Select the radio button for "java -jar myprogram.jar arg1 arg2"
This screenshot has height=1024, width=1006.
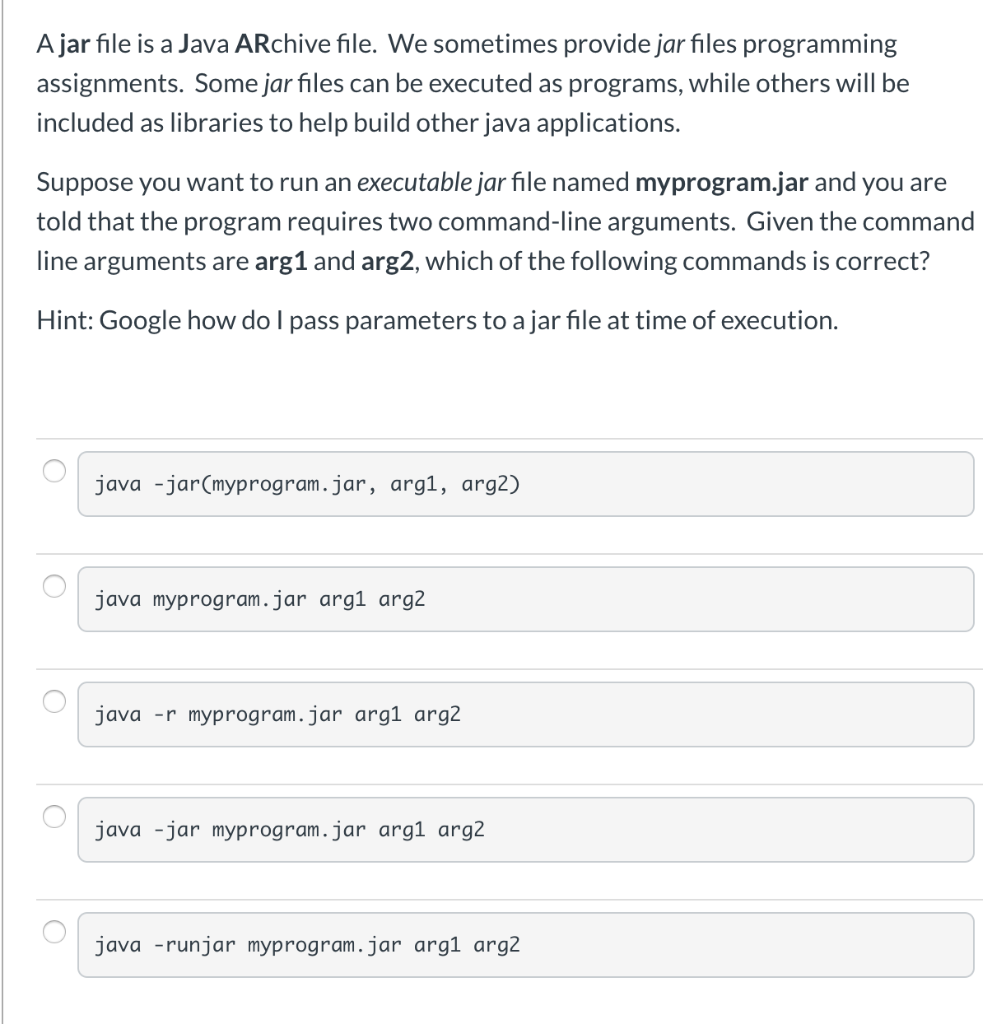[56, 816]
